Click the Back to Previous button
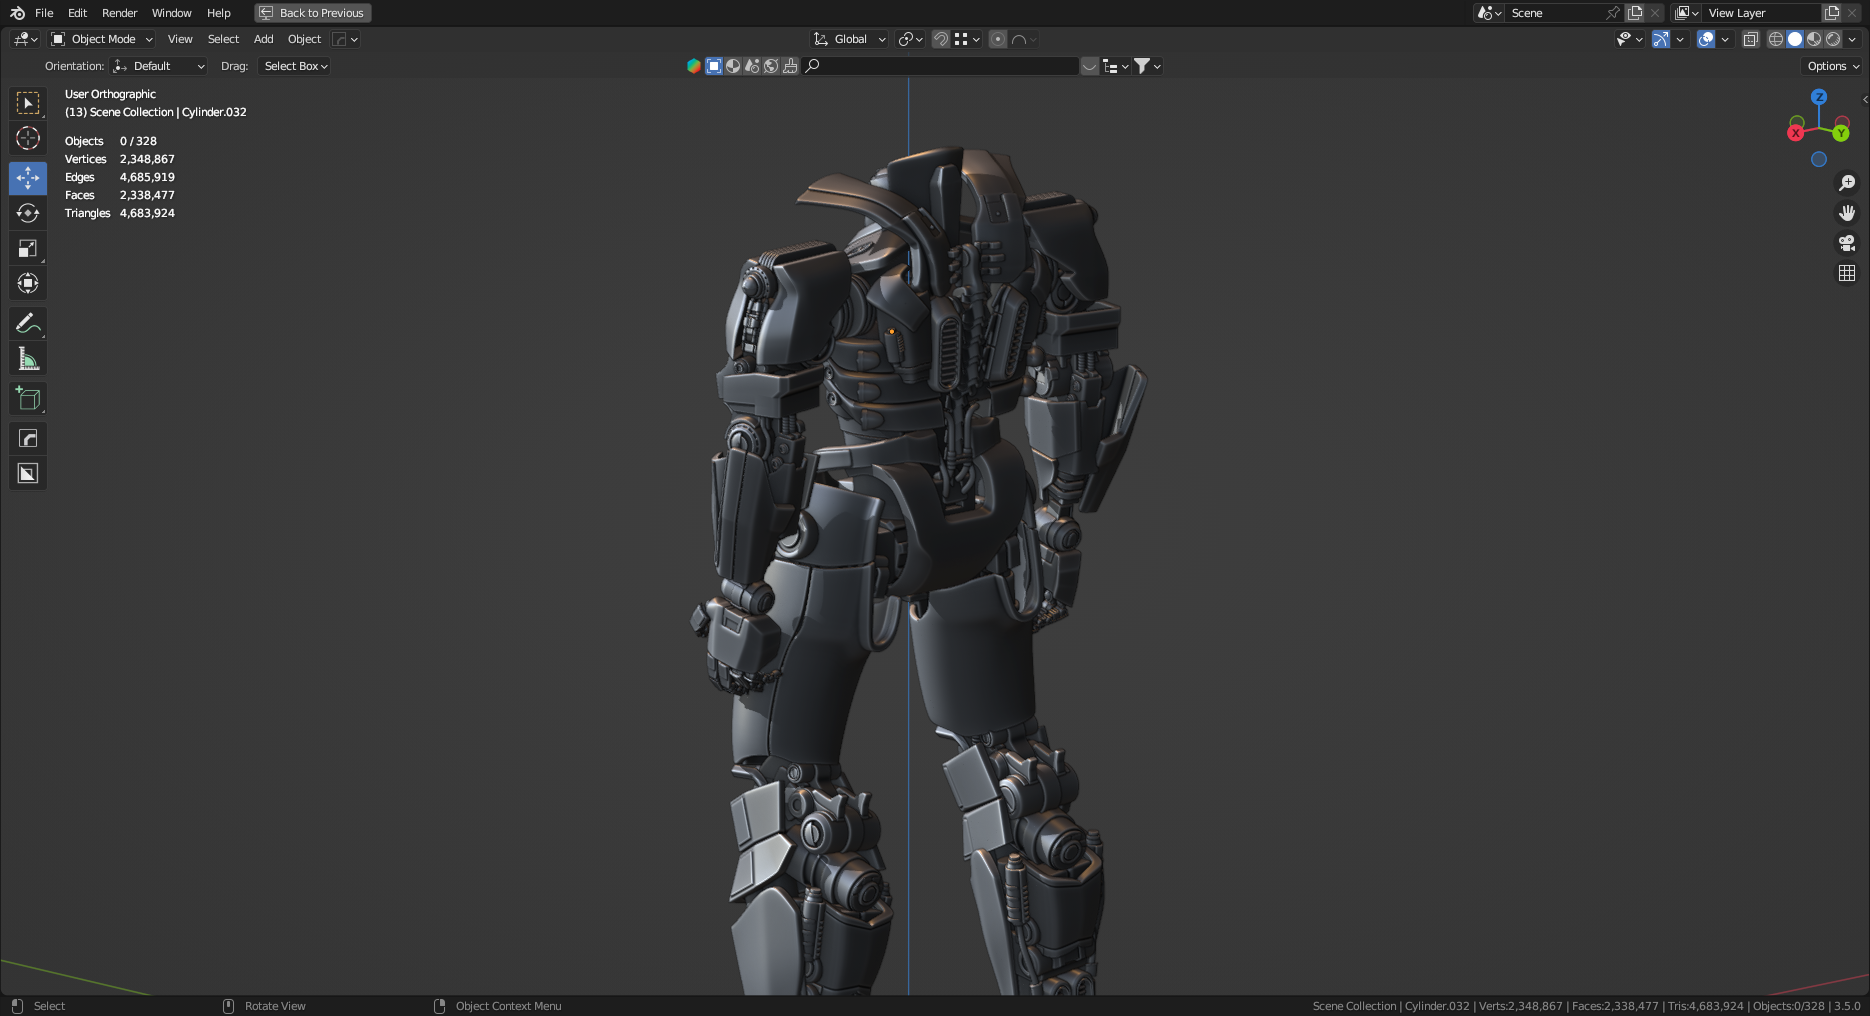The height and width of the screenshot is (1016, 1870). tap(313, 13)
